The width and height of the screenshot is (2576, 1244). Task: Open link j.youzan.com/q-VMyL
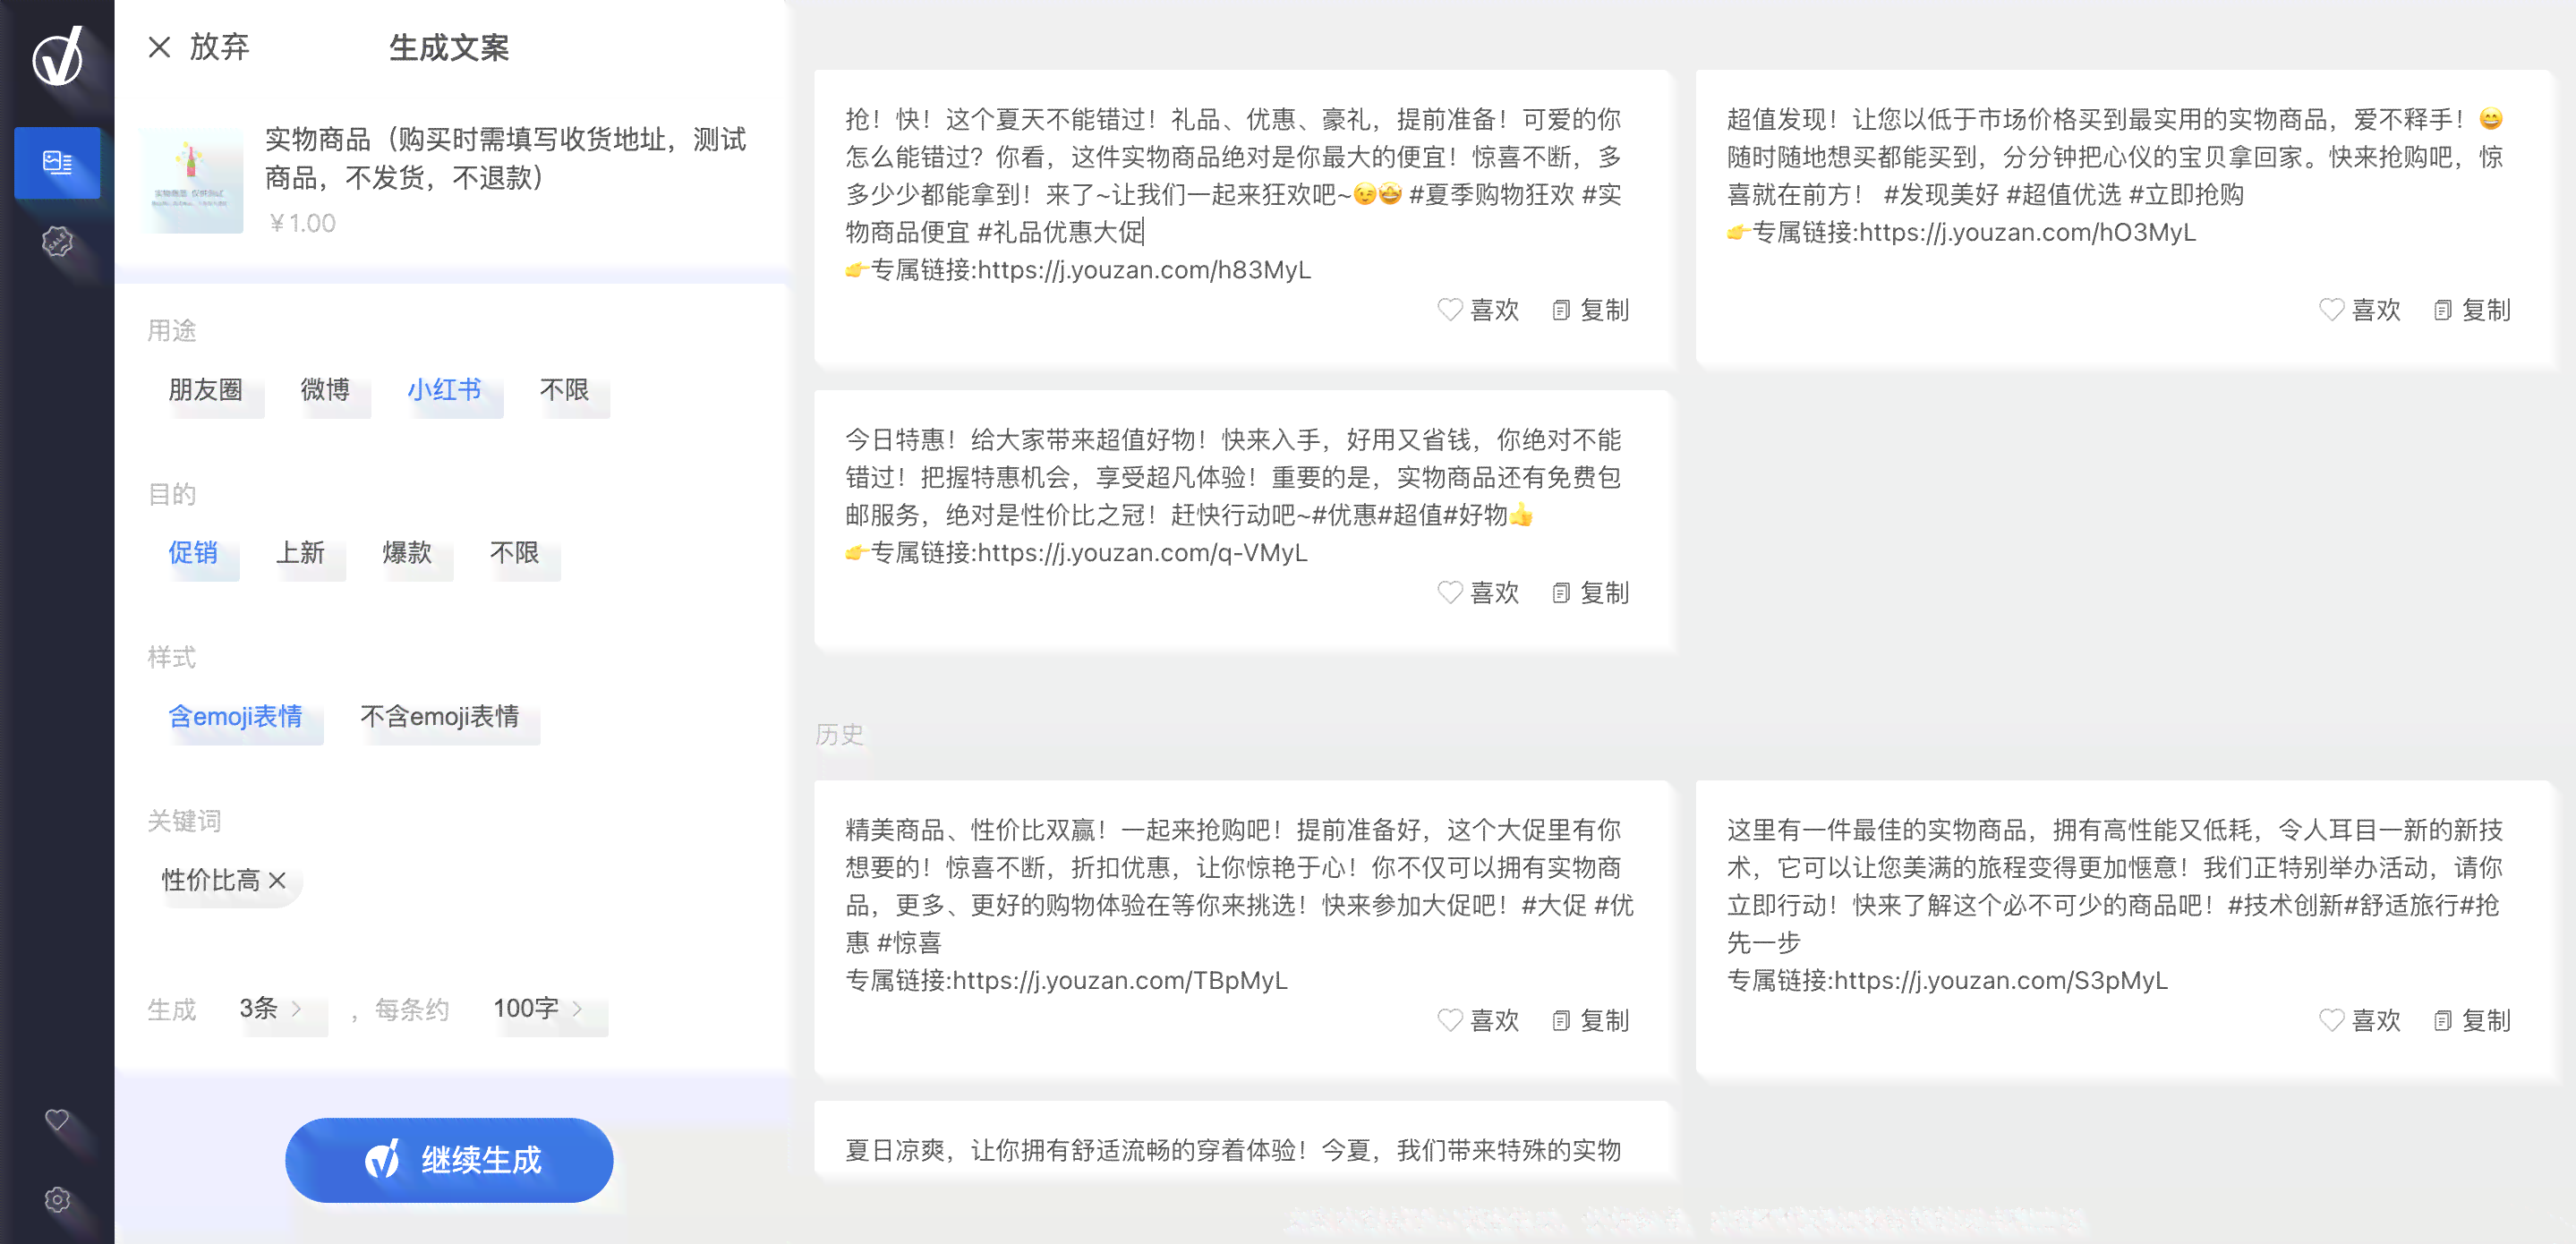click(x=1142, y=553)
